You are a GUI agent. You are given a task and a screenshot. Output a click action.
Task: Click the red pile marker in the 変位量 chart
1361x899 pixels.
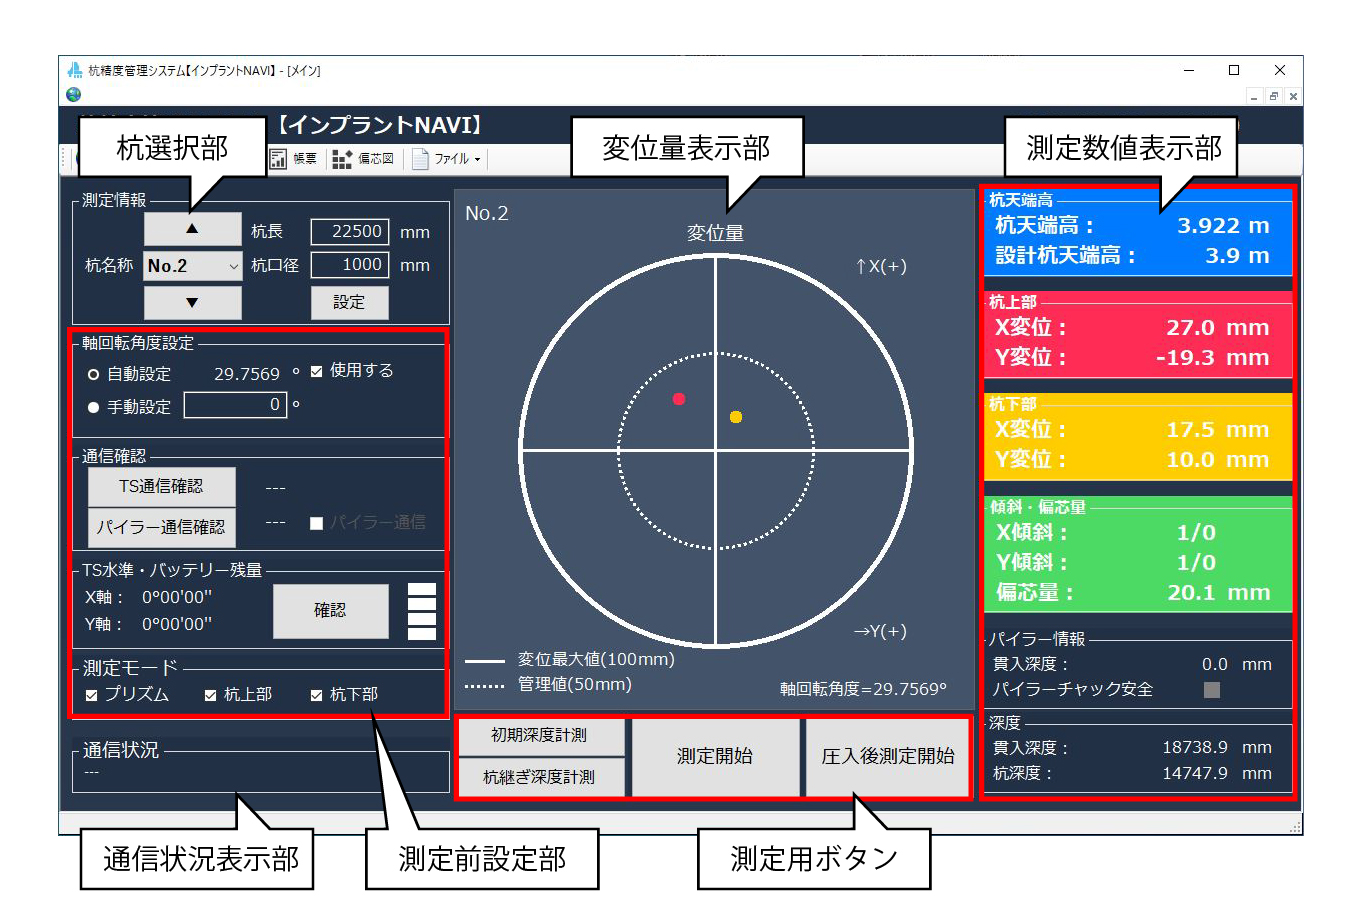(679, 399)
